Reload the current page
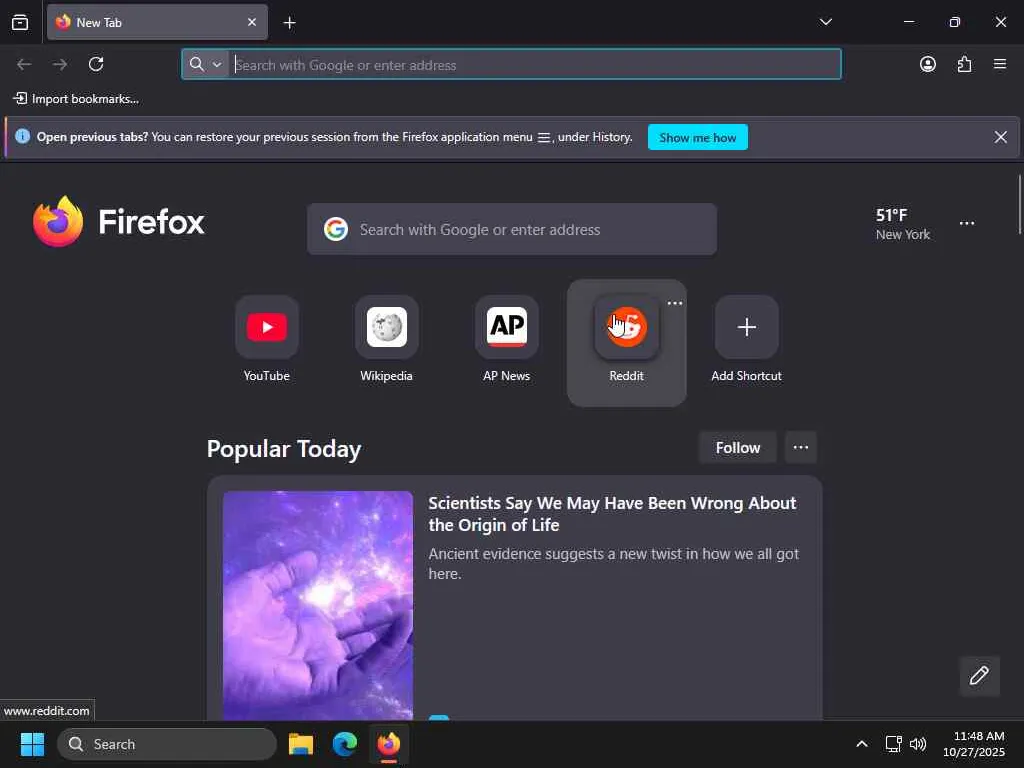 96,64
